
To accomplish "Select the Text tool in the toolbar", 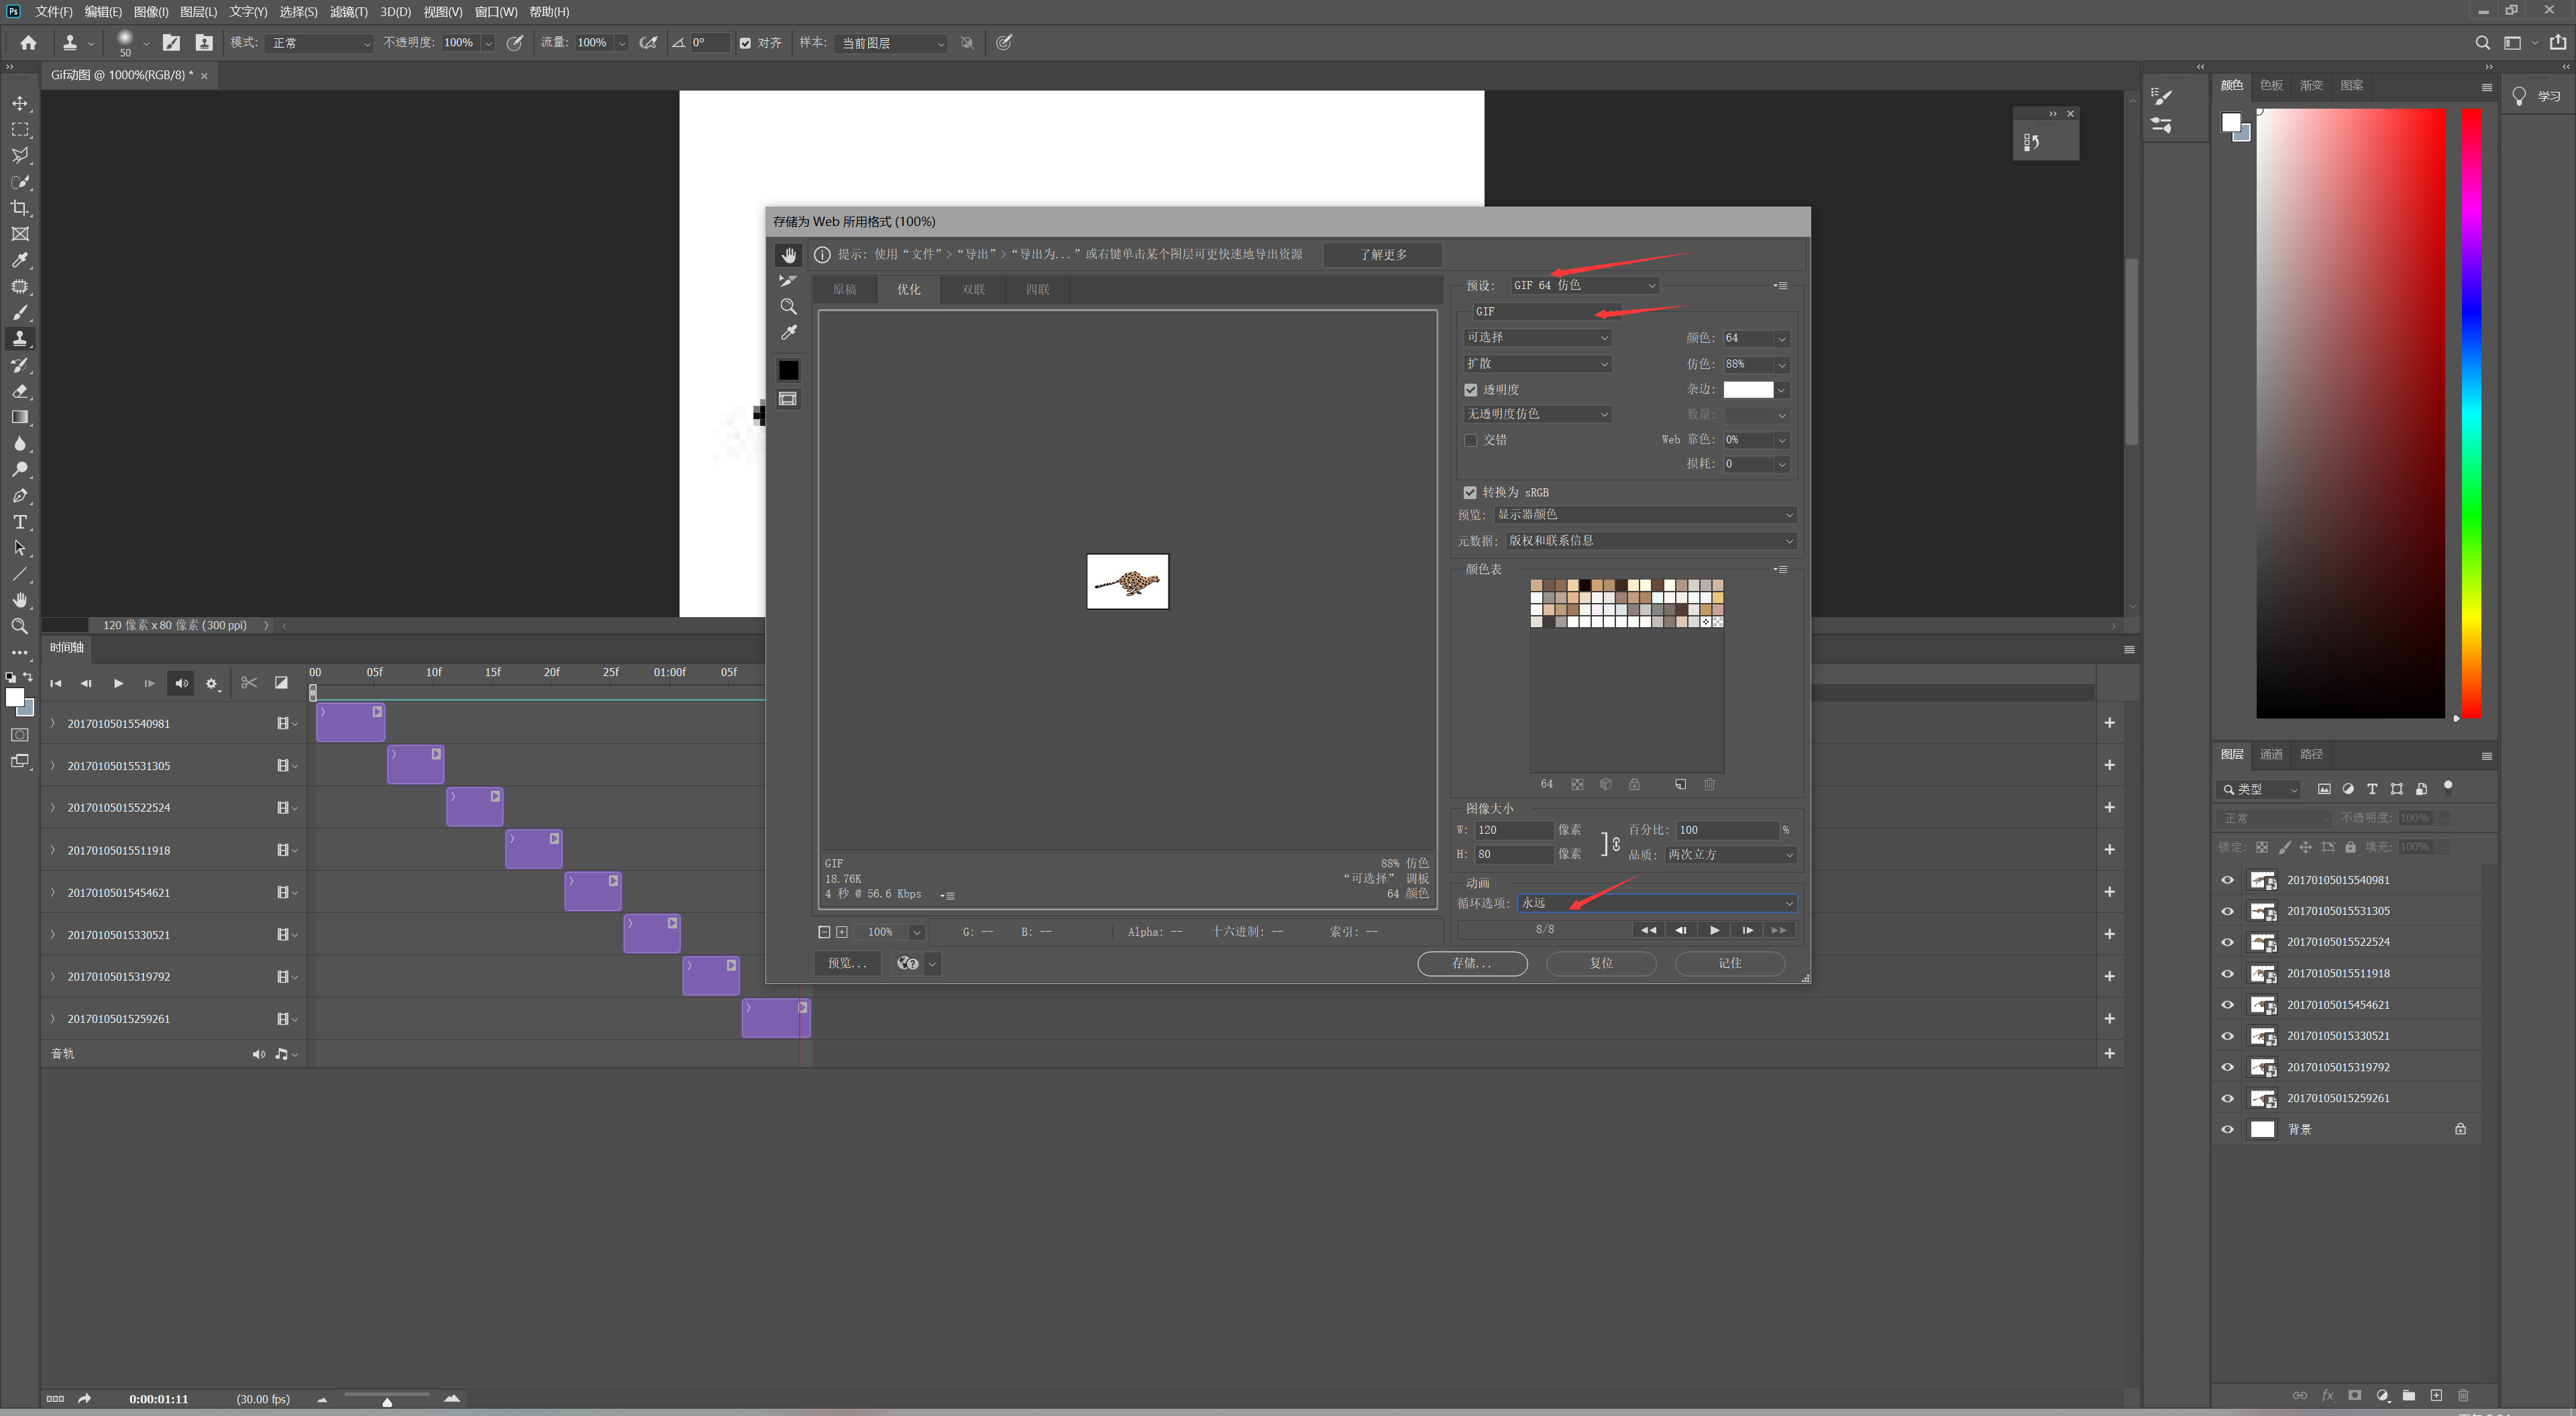I will pos(20,521).
